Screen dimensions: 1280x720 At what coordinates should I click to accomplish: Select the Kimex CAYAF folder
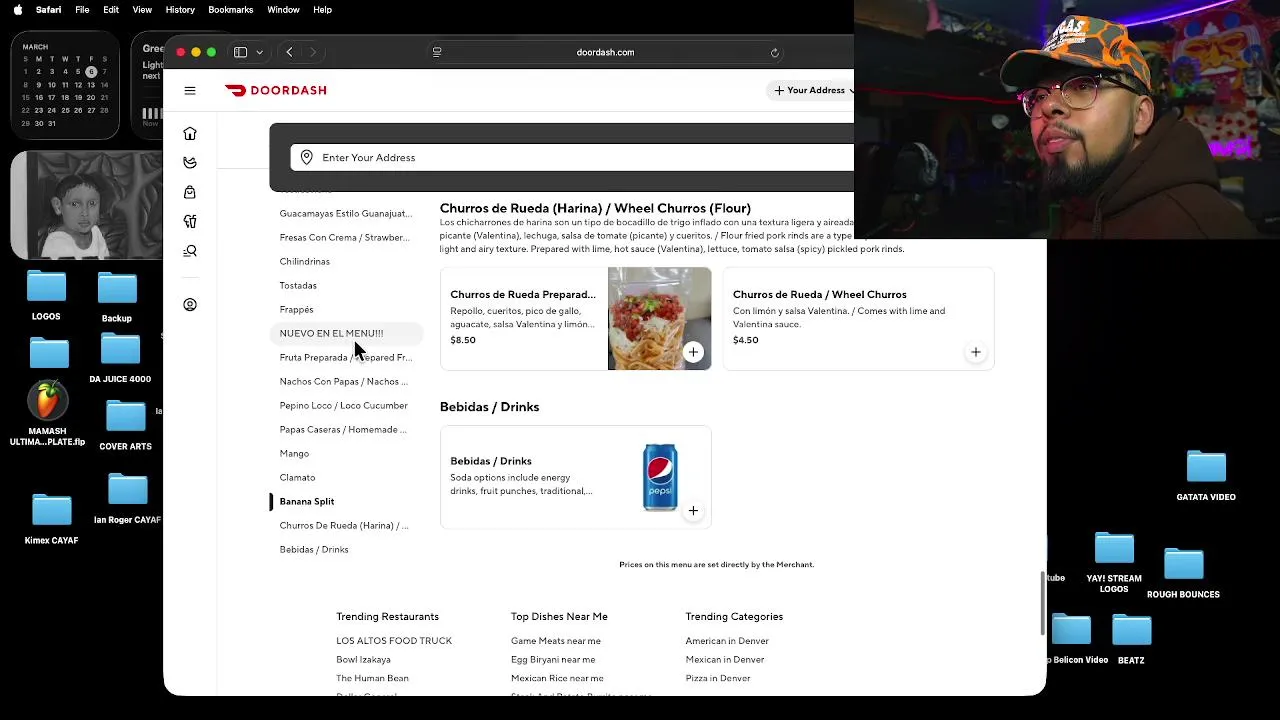point(51,519)
